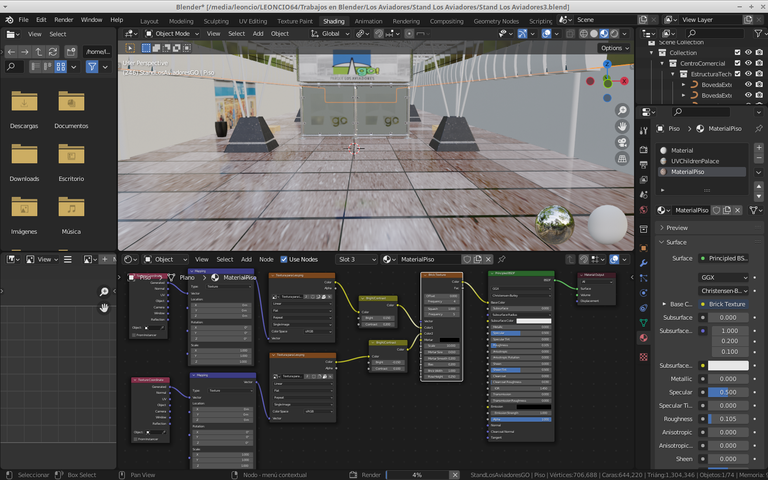Open the Output properties tab

pos(644,165)
